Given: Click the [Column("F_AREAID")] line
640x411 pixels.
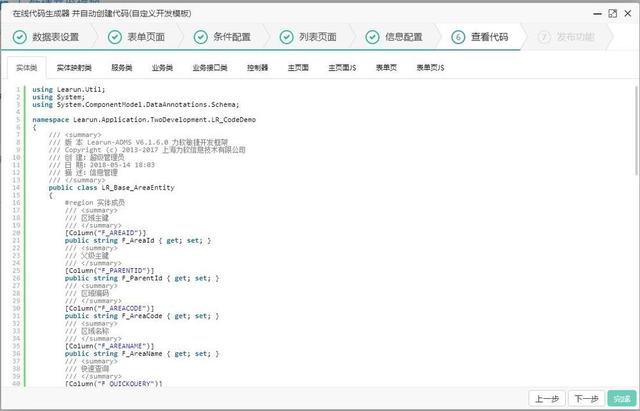Looking at the screenshot, I should (105, 233).
